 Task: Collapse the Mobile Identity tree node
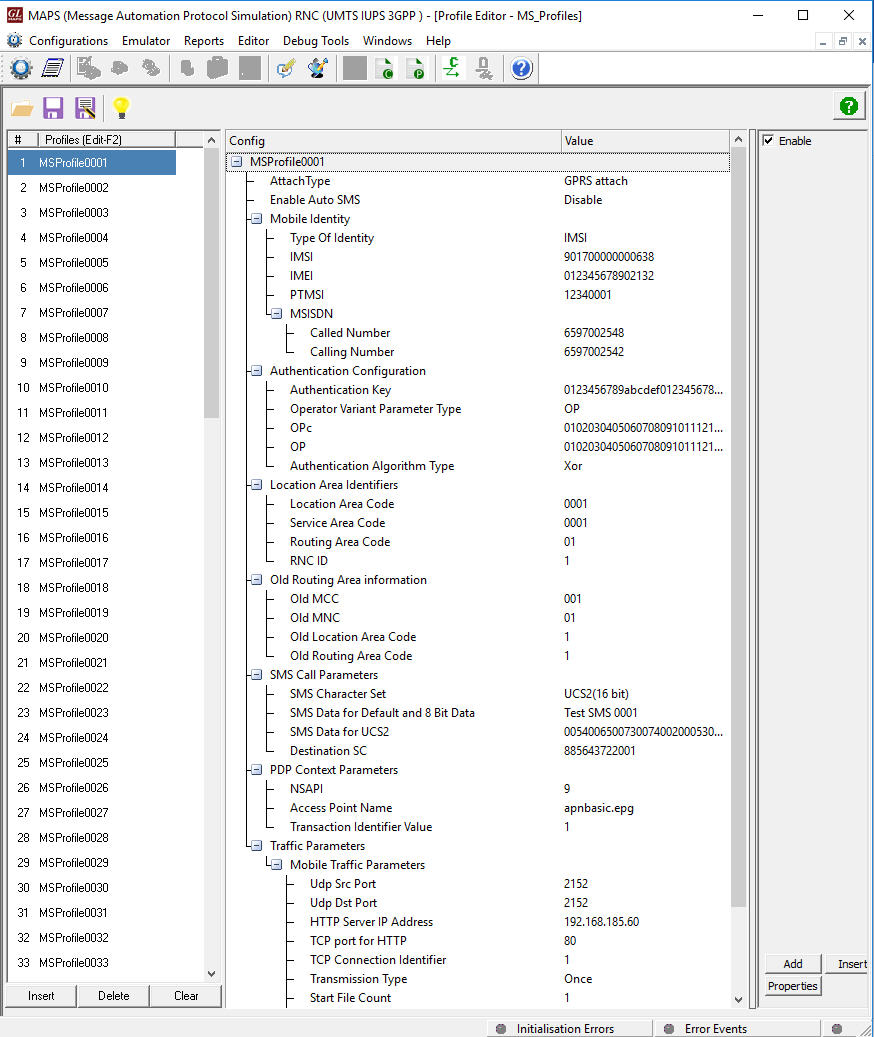(x=255, y=218)
